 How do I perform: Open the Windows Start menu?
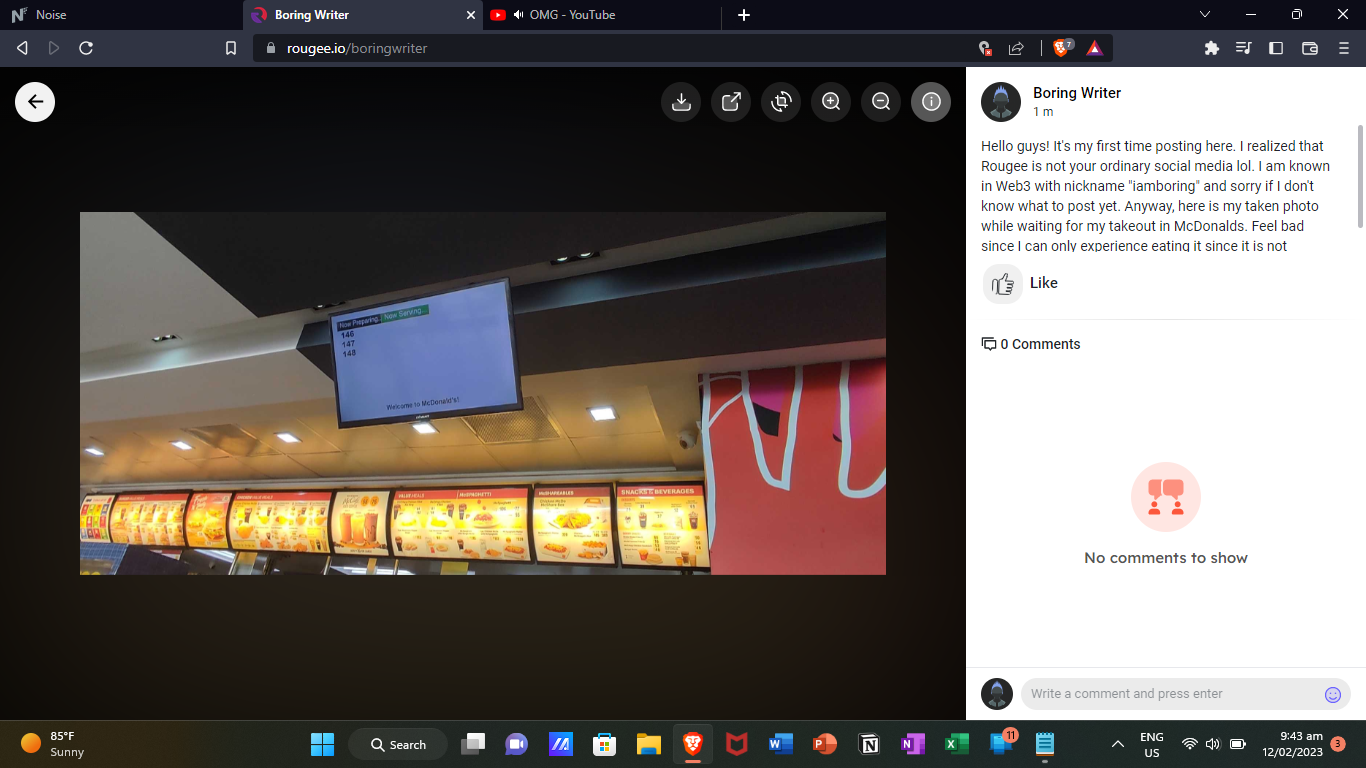tap(322, 744)
